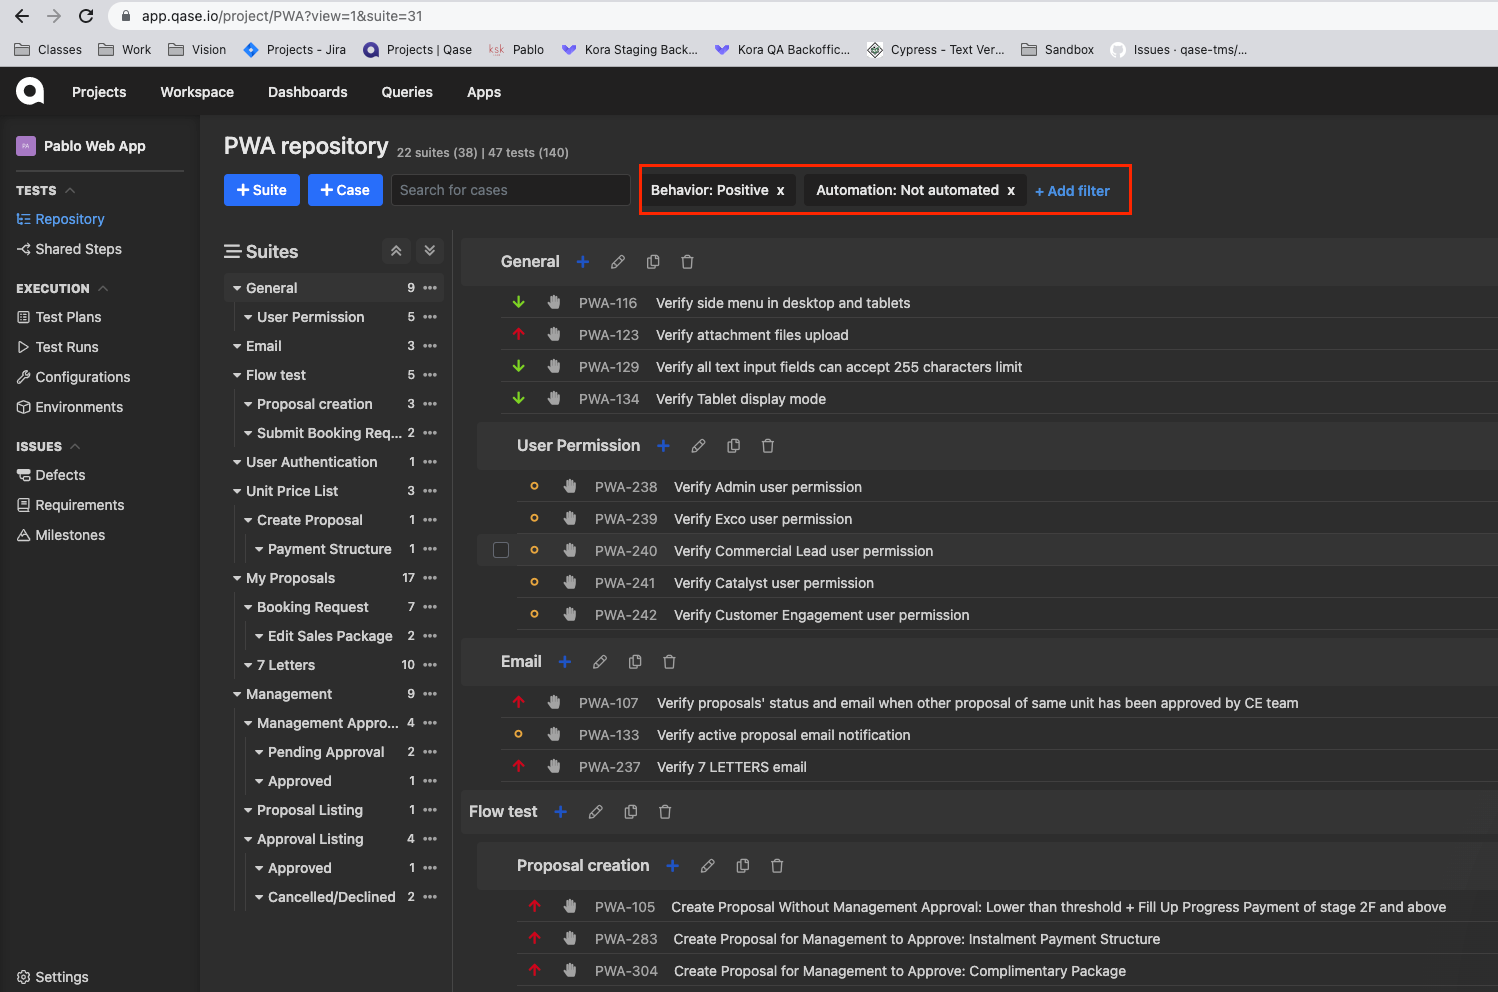This screenshot has height=992, width=1498.
Task: Open Settings at sidebar bottom
Action: pos(52,977)
